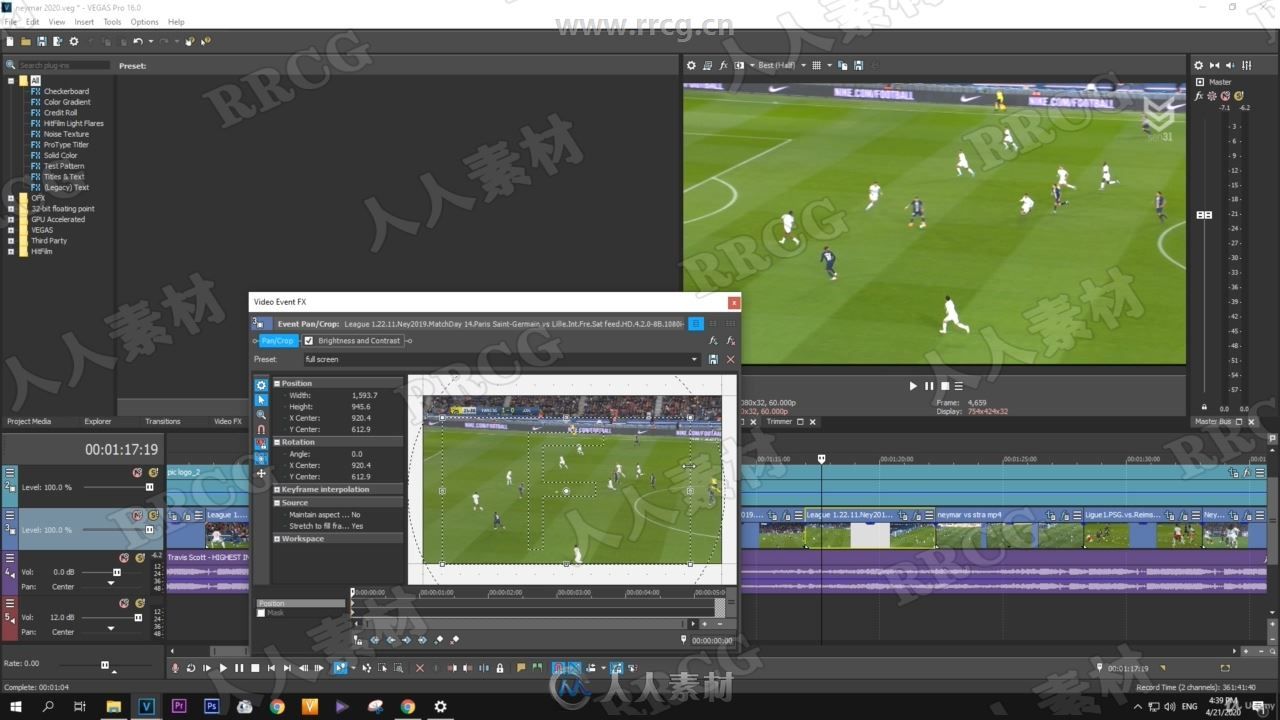Collapse the Source properties section

[x=277, y=503]
